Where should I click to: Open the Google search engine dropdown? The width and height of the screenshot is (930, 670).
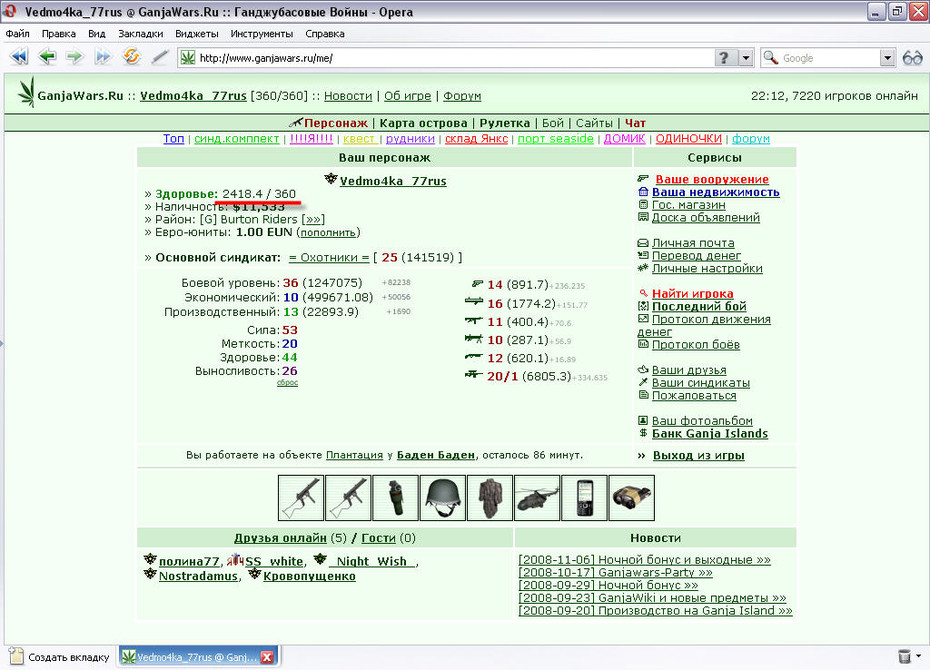887,58
